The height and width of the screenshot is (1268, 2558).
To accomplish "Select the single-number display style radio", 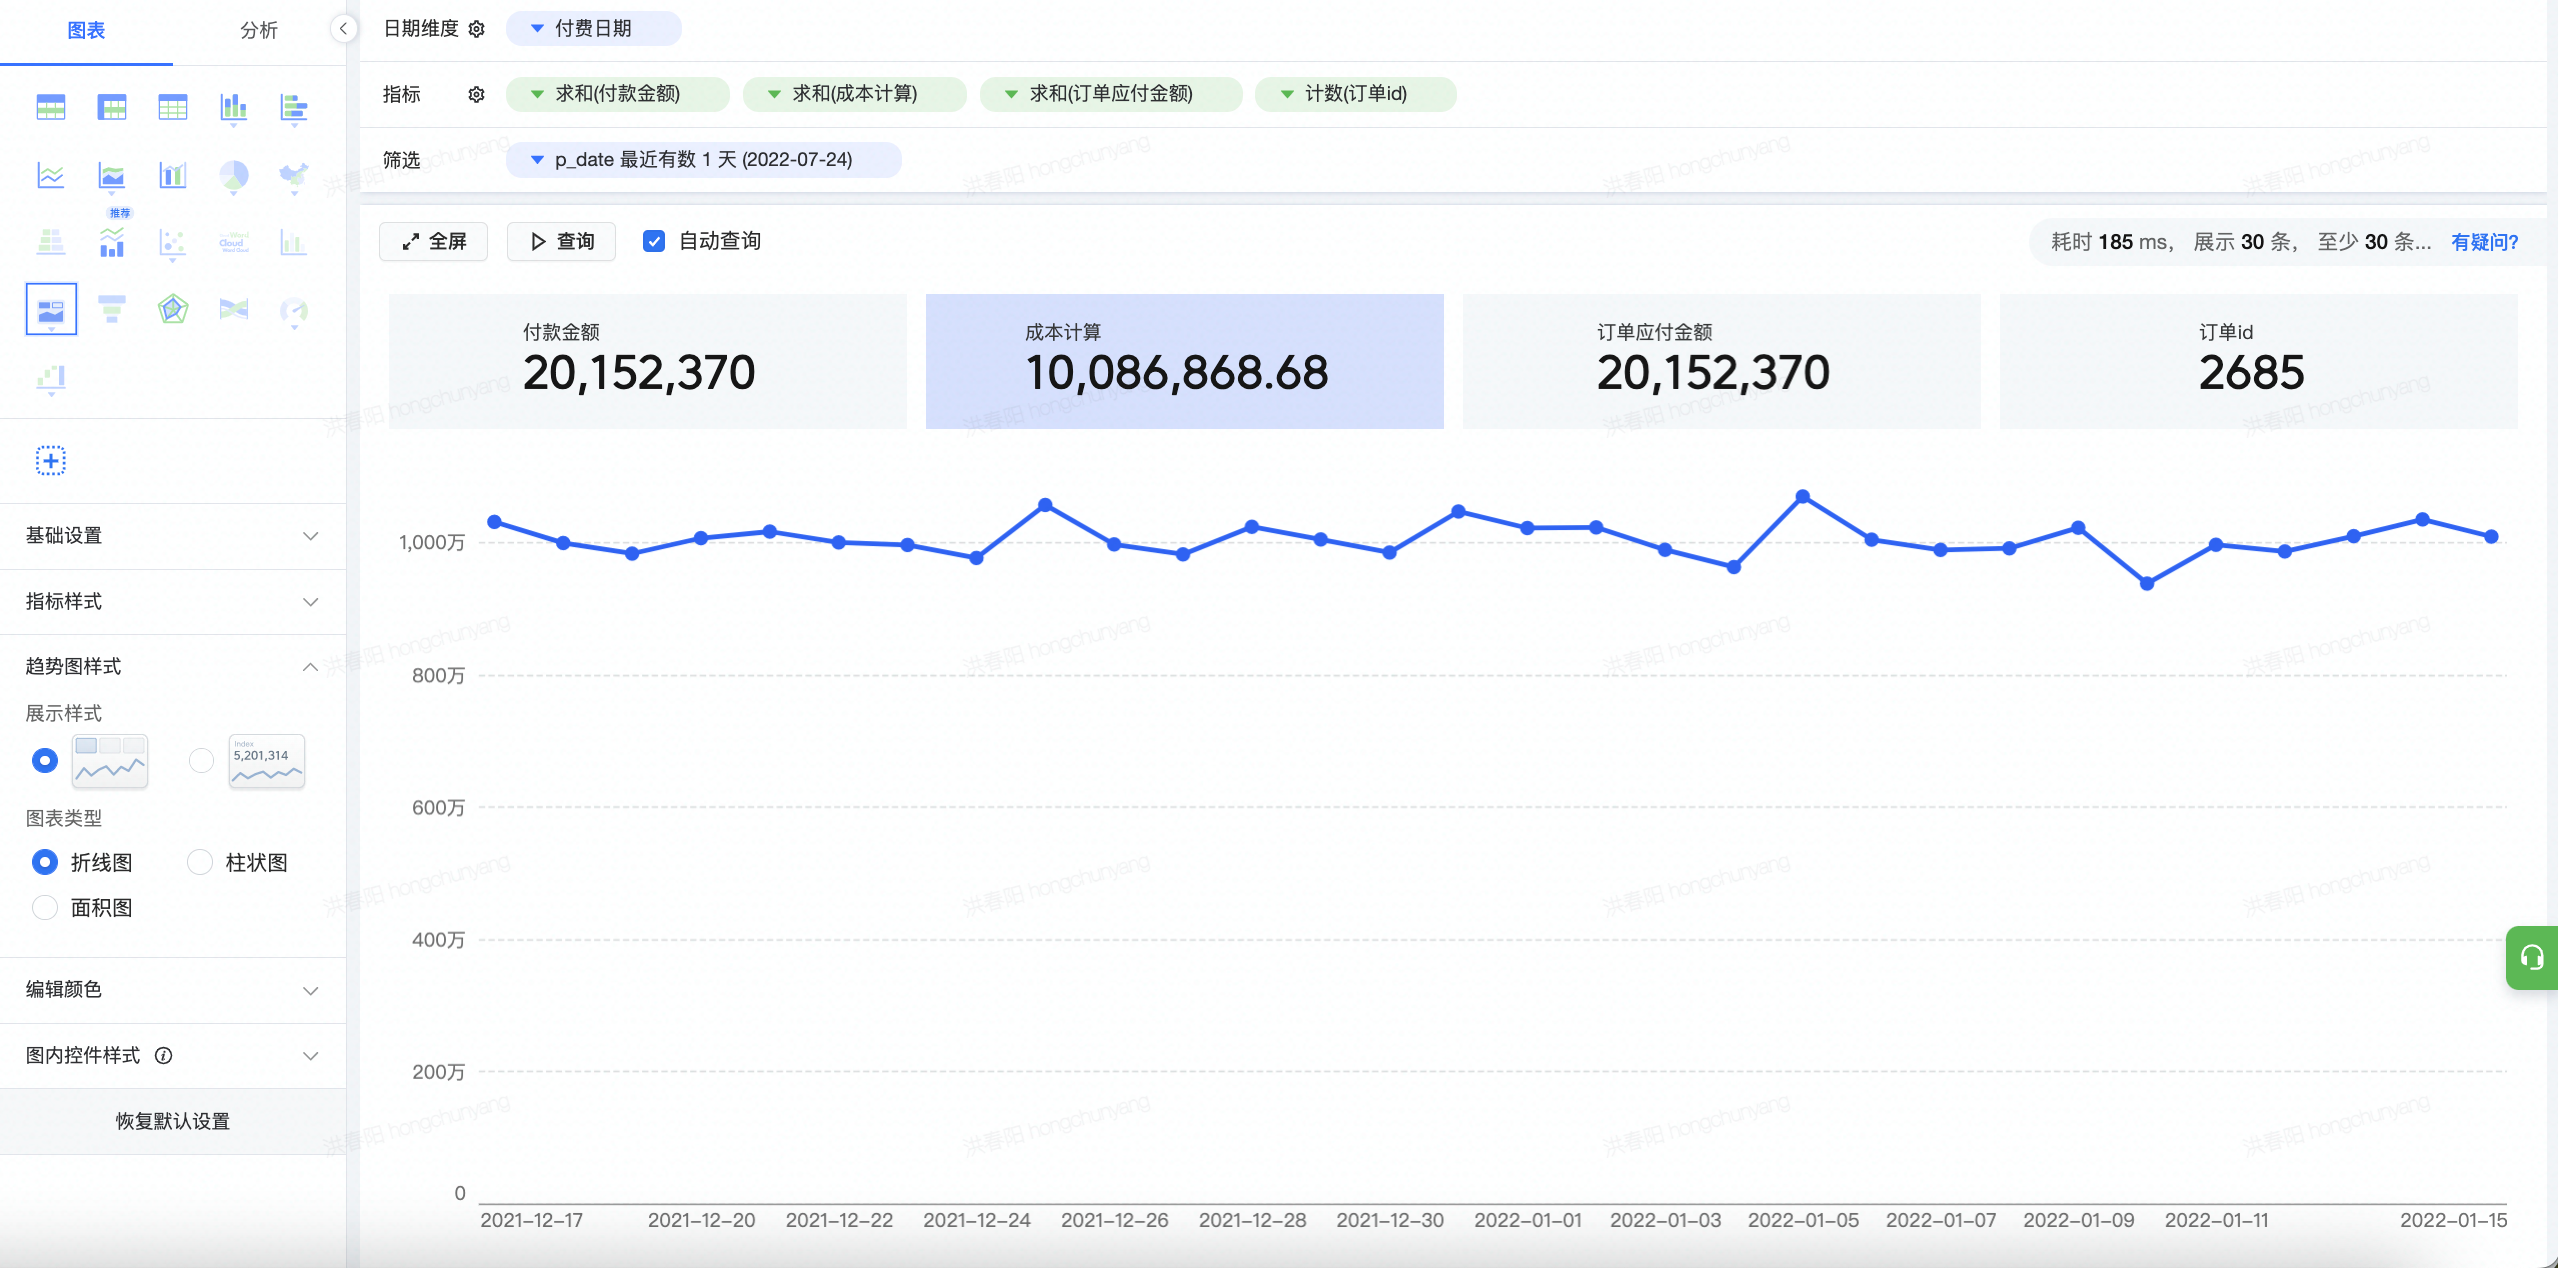I will point(201,761).
